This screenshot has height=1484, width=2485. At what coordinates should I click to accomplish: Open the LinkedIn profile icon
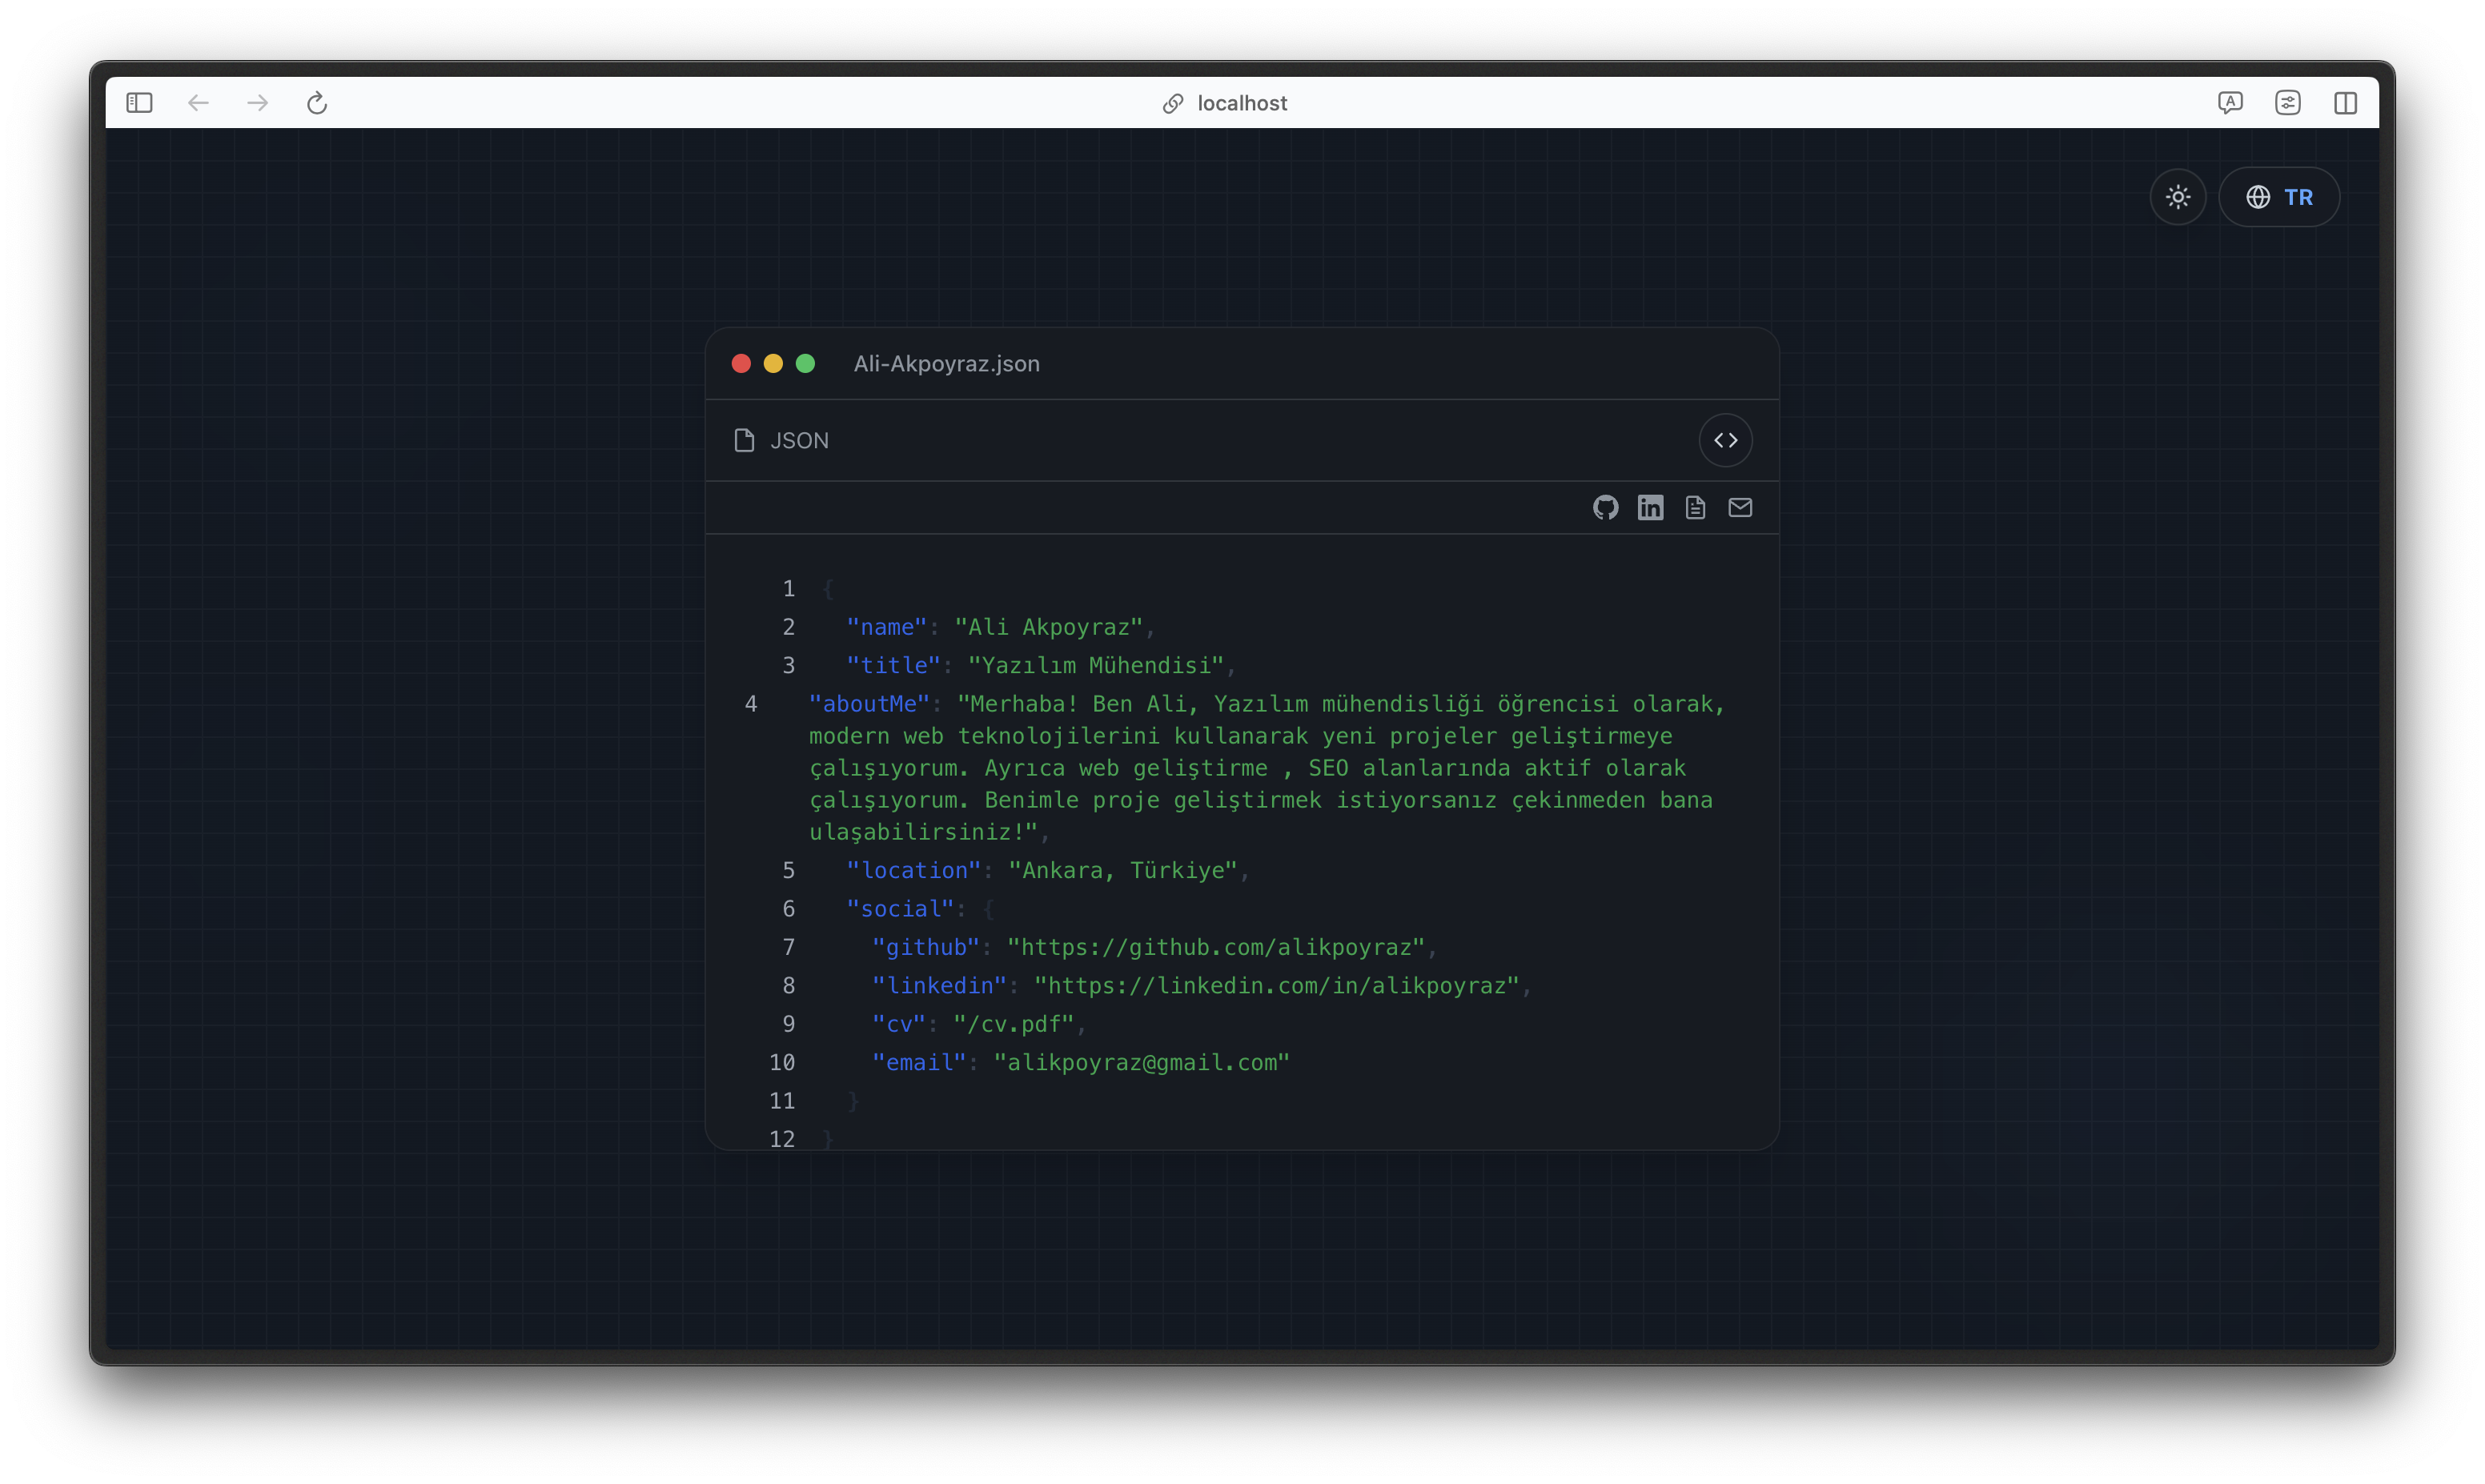tap(1650, 507)
